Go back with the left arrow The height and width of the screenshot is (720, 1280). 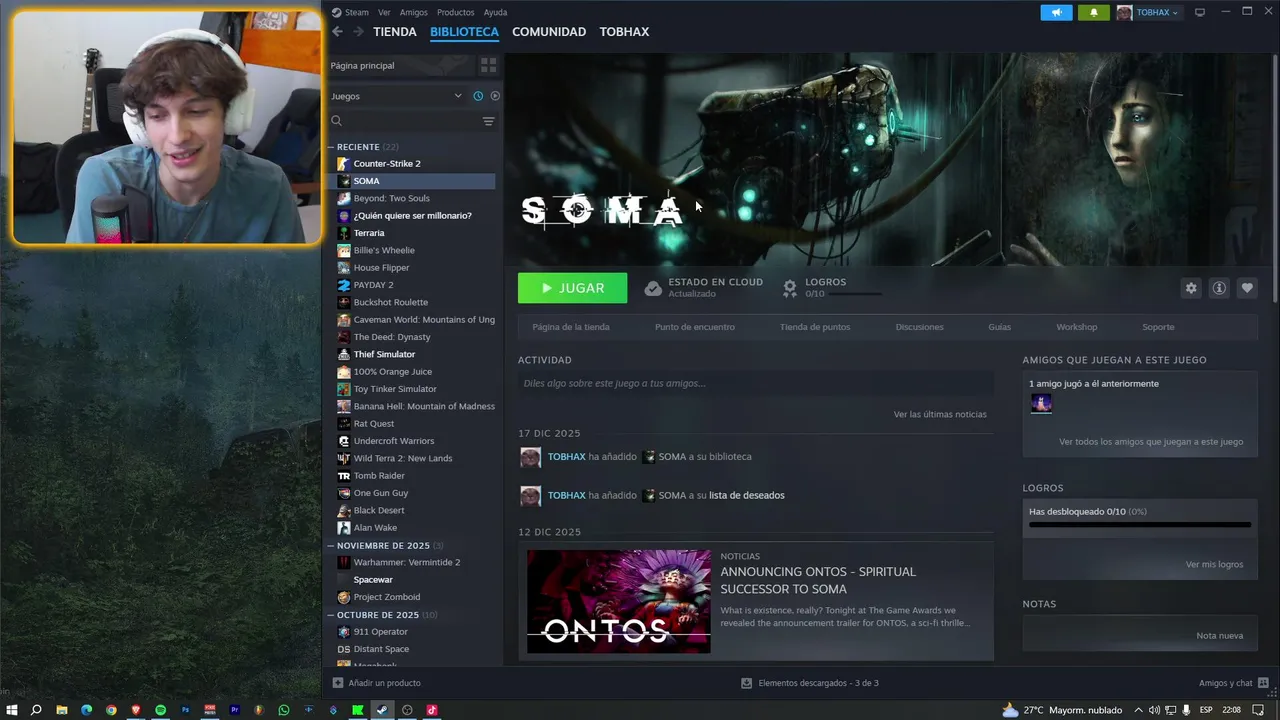[337, 32]
